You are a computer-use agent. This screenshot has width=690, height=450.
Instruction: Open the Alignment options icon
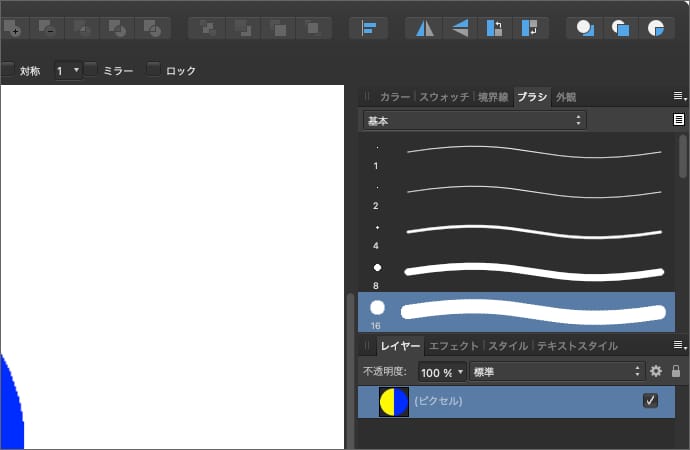(x=368, y=28)
